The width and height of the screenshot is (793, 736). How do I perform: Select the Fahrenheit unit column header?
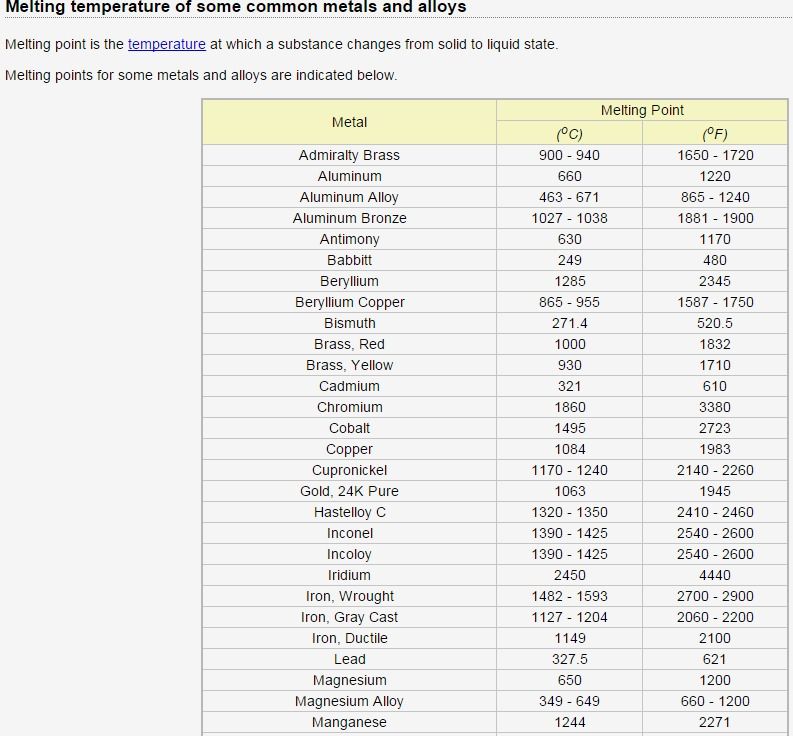tap(714, 134)
